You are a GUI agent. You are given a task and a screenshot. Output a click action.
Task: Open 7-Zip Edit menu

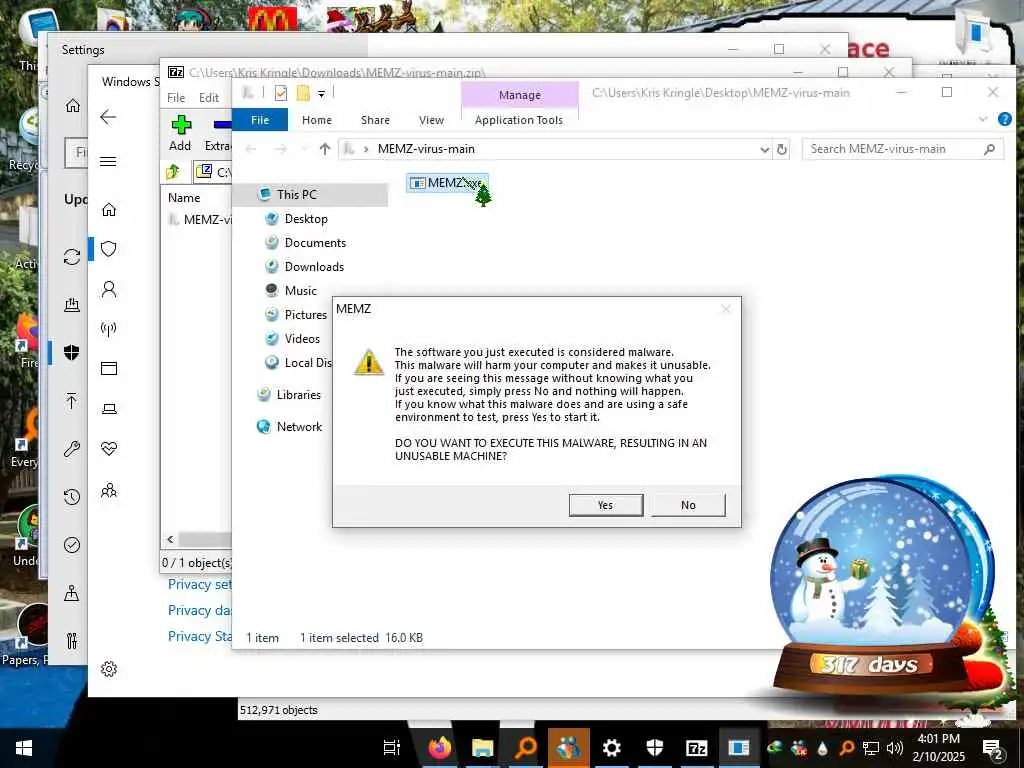click(209, 98)
